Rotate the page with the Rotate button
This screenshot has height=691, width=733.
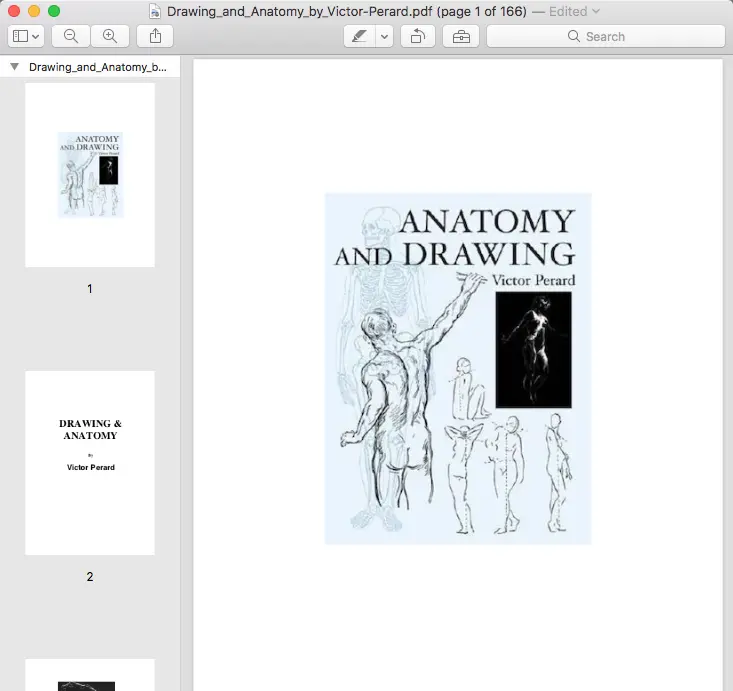[417, 36]
